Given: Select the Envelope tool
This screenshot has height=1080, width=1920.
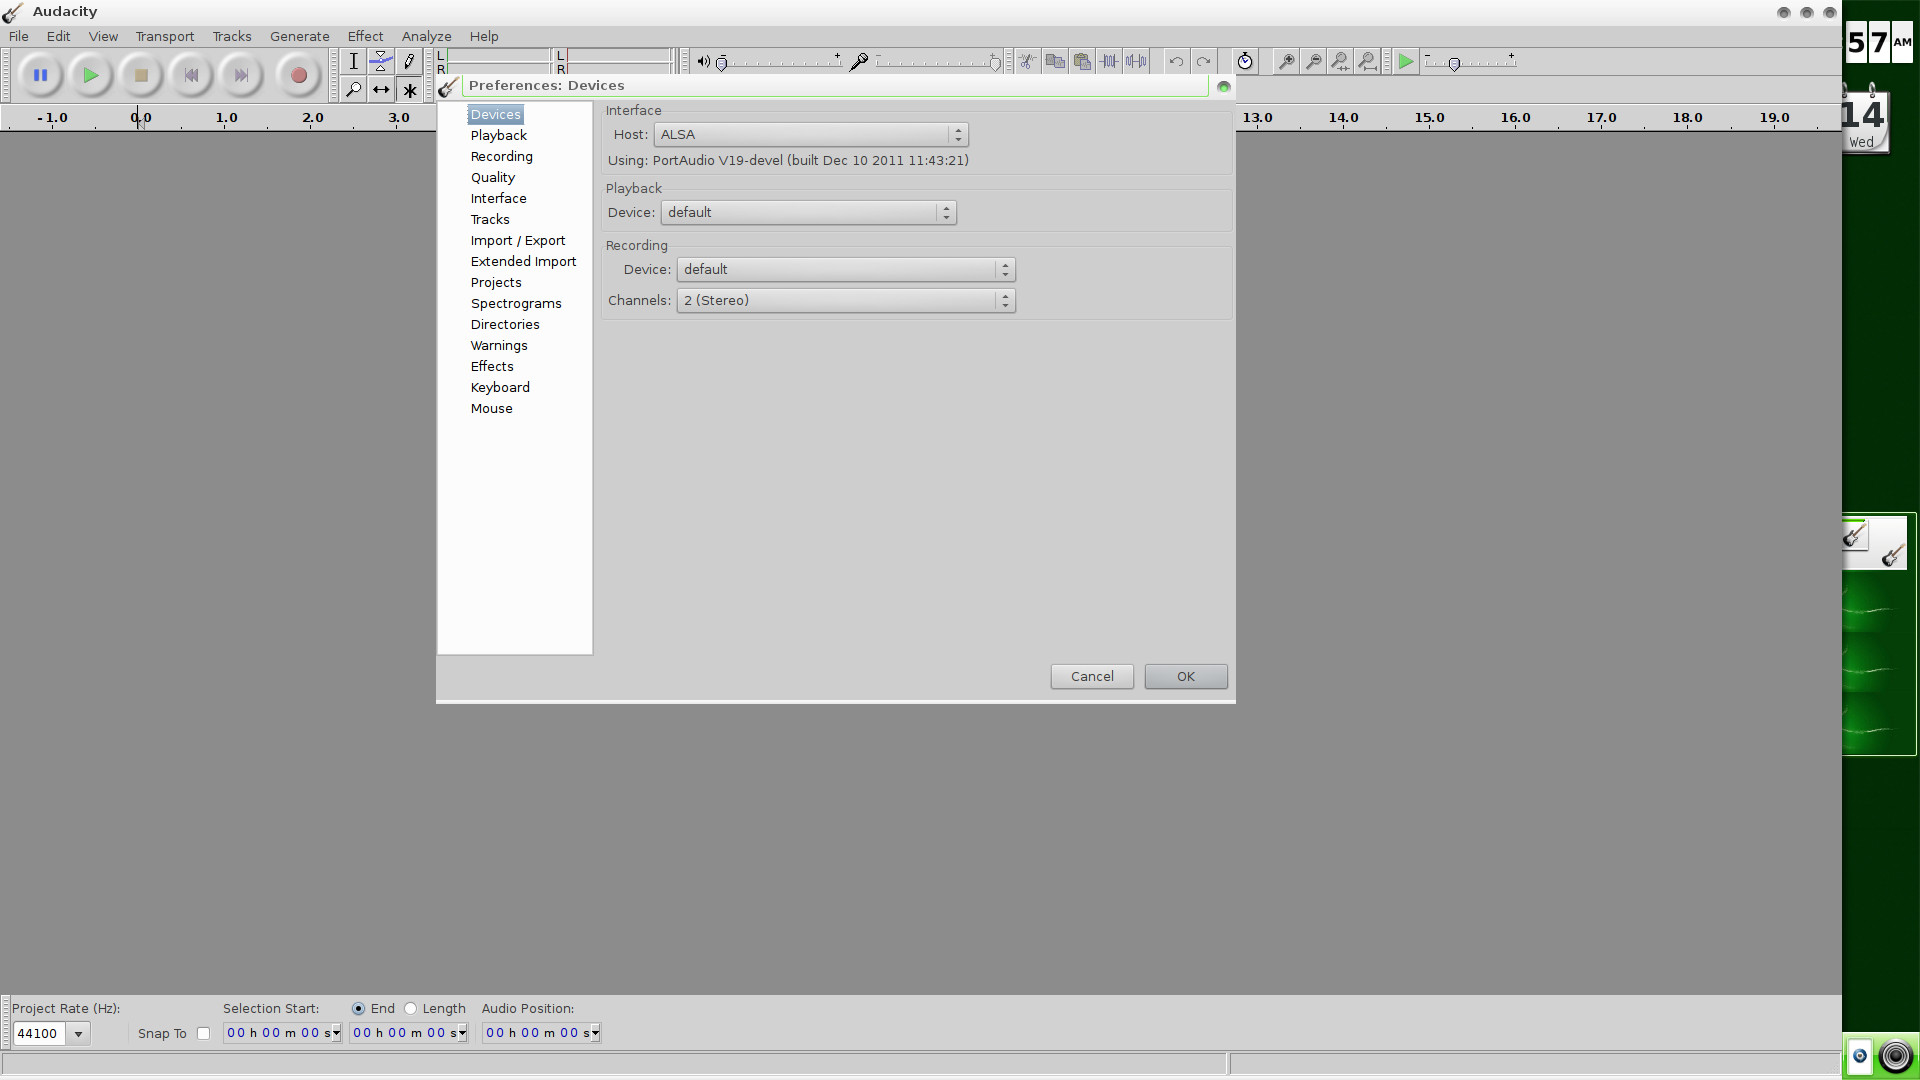Looking at the screenshot, I should [x=381, y=62].
